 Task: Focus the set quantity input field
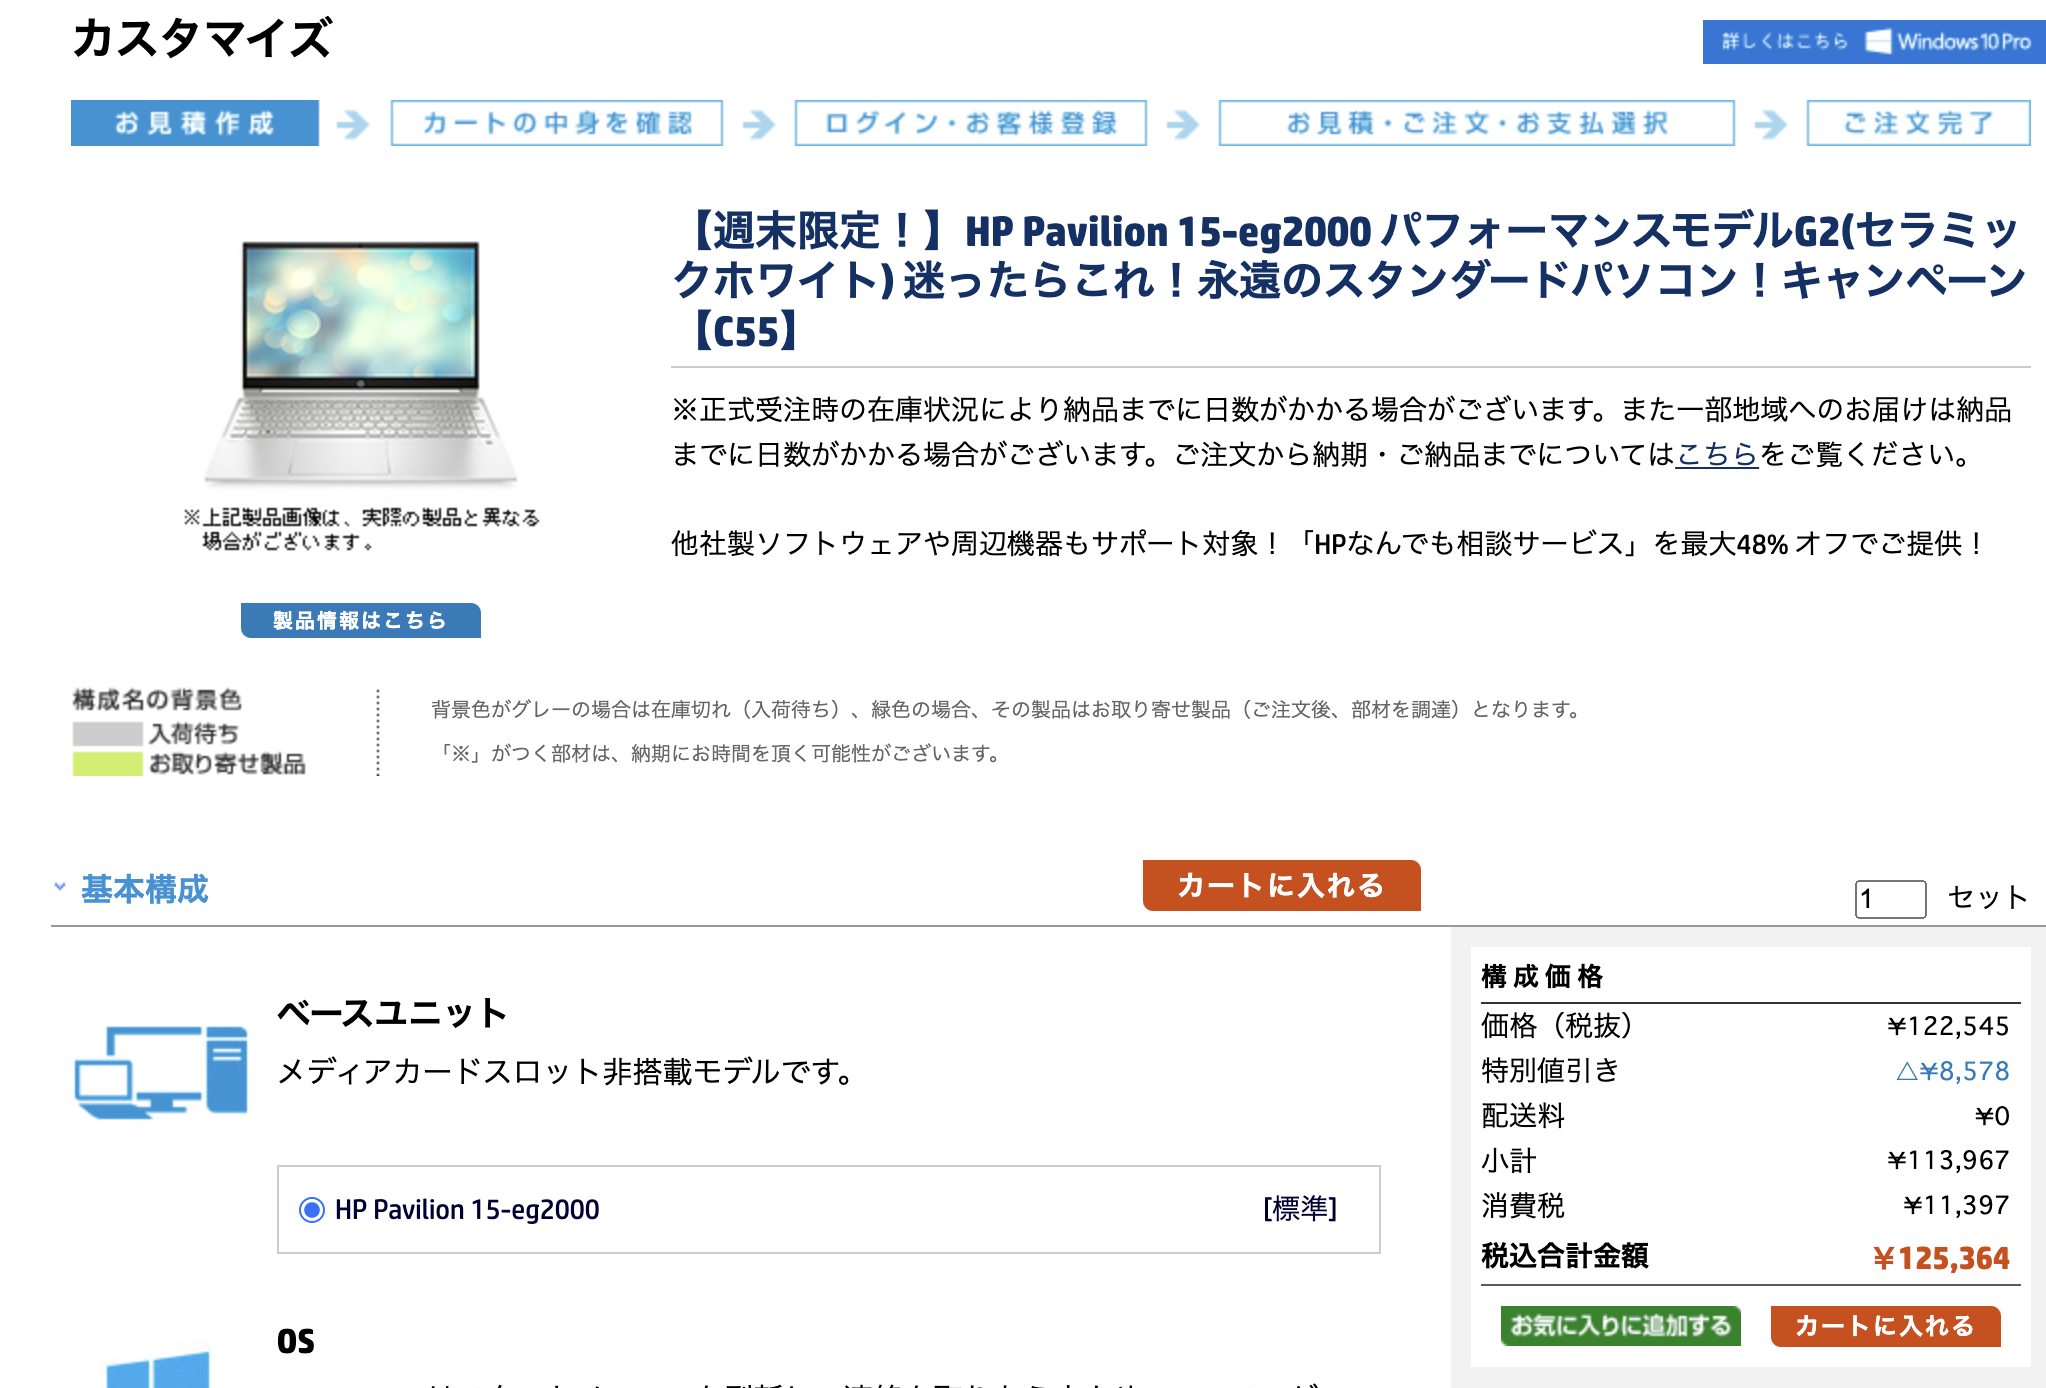1889,899
